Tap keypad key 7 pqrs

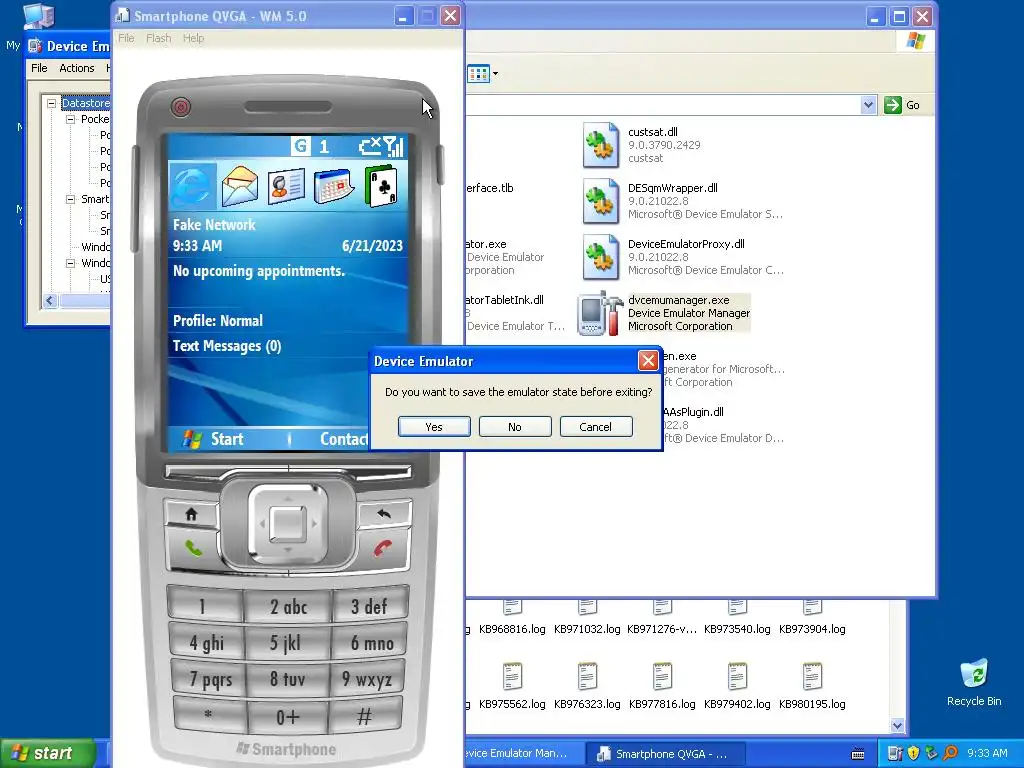click(x=210, y=680)
